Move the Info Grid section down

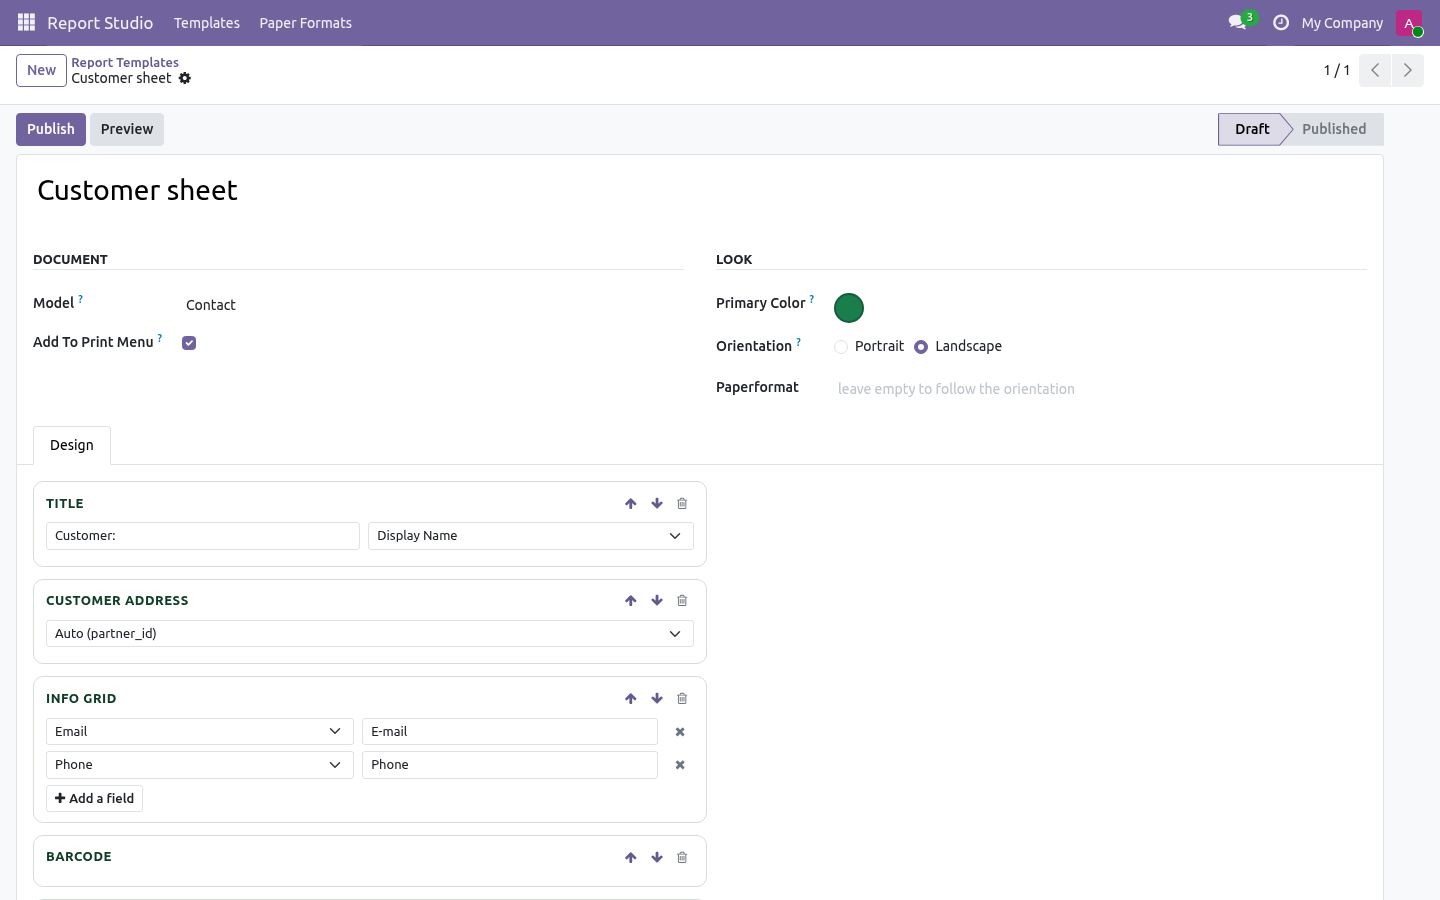(x=657, y=699)
